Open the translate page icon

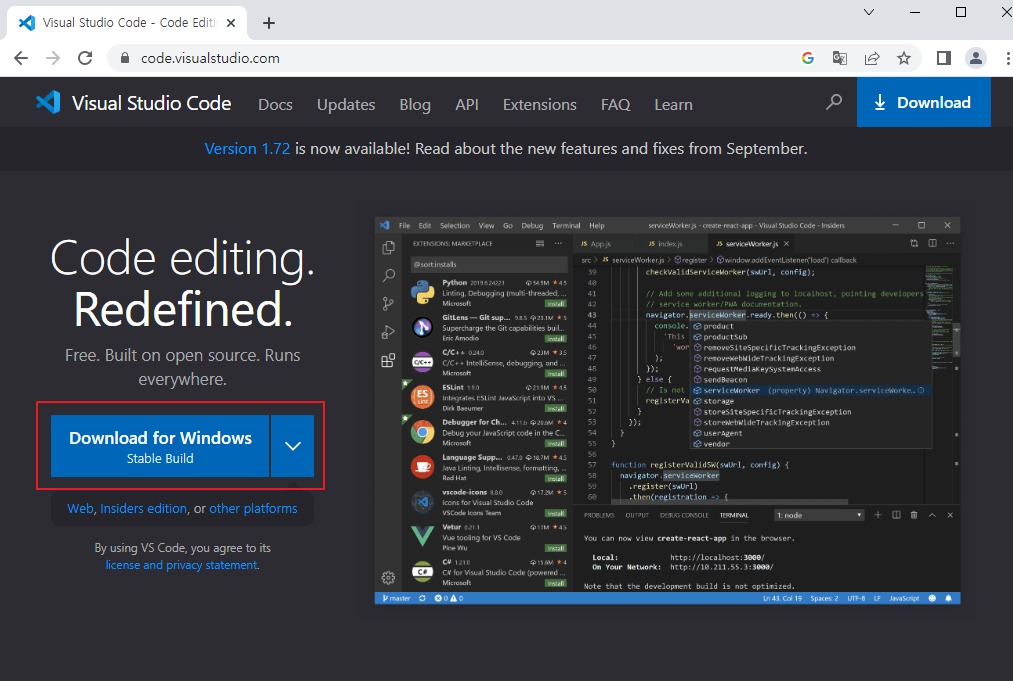840,58
